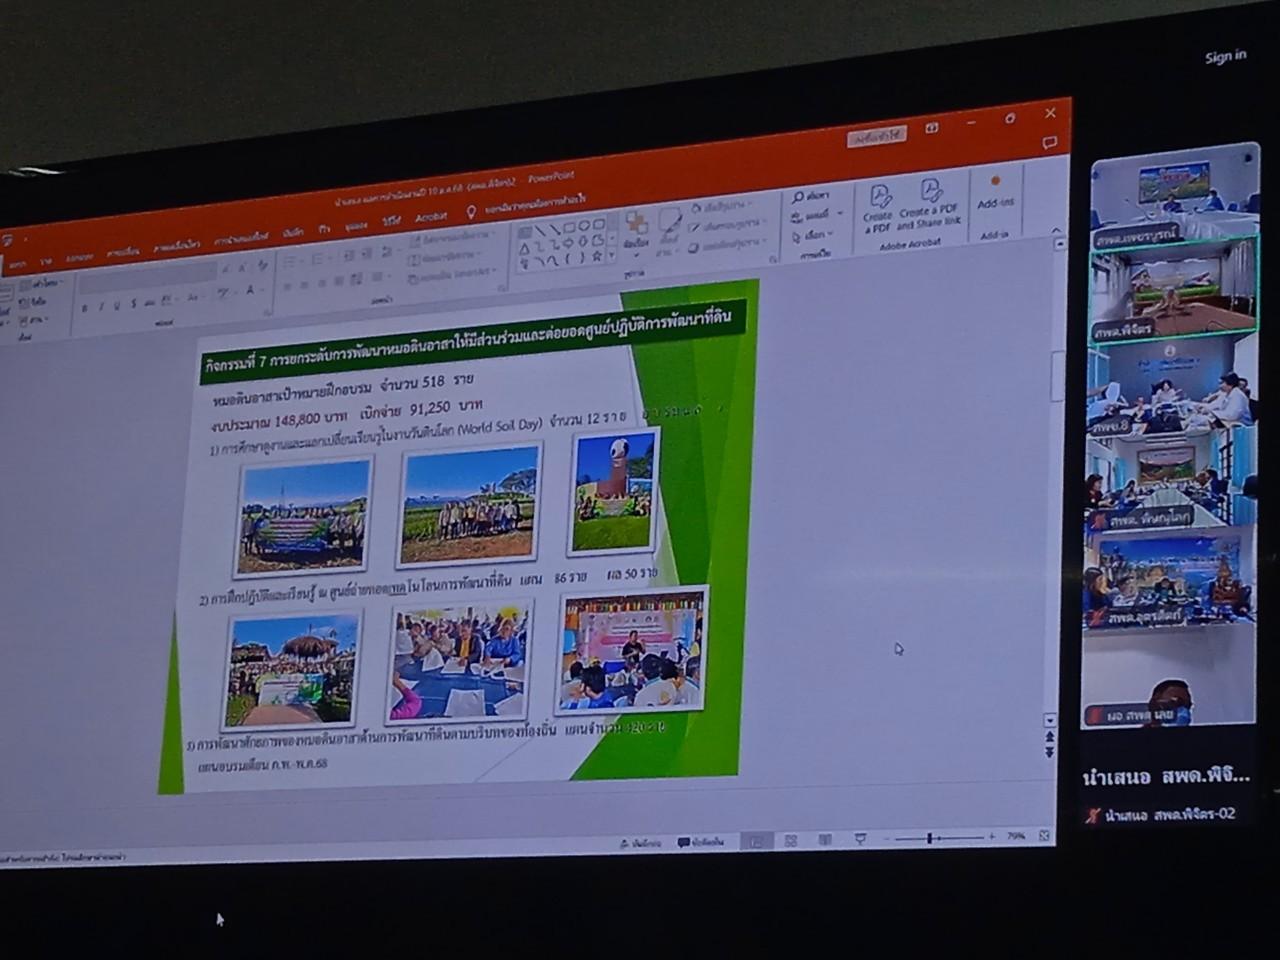Click Sign in at top right
The width and height of the screenshot is (1280, 960).
[1225, 56]
